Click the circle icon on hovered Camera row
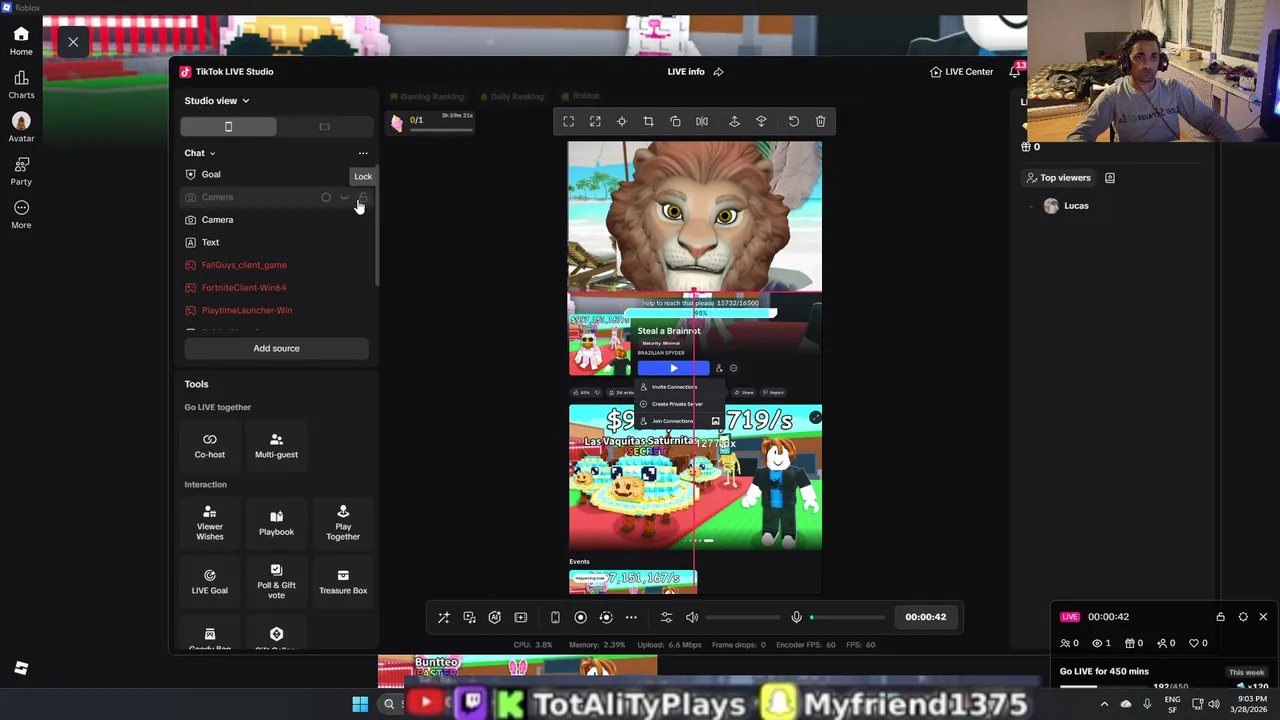Viewport: 1280px width, 720px height. pyautogui.click(x=326, y=197)
